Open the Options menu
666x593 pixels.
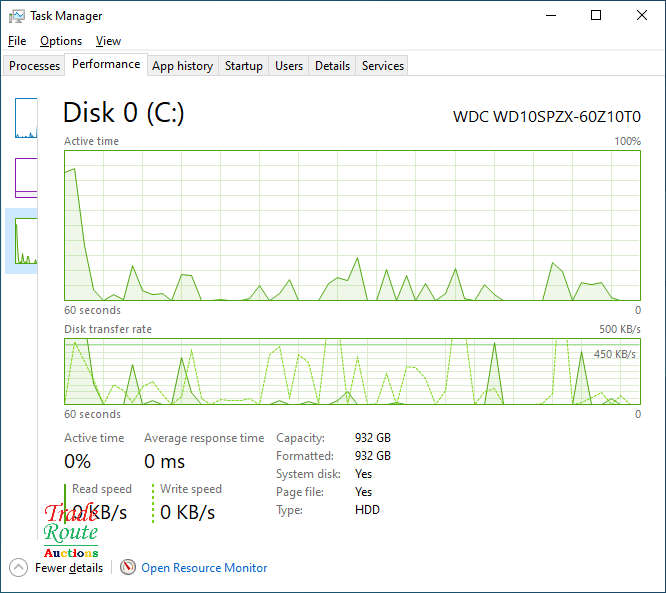[x=61, y=41]
